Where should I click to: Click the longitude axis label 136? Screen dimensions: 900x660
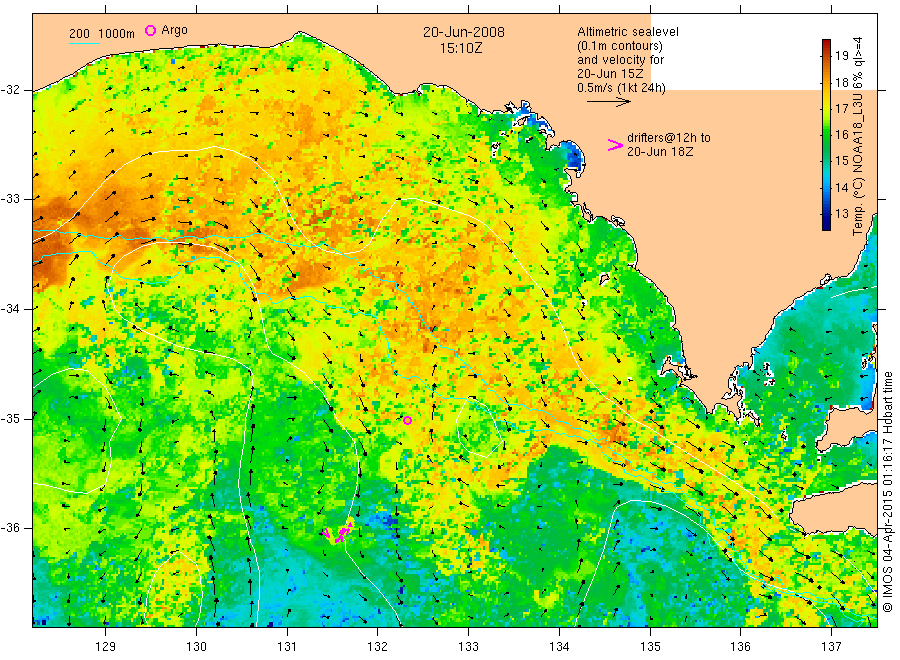pyautogui.click(x=740, y=646)
